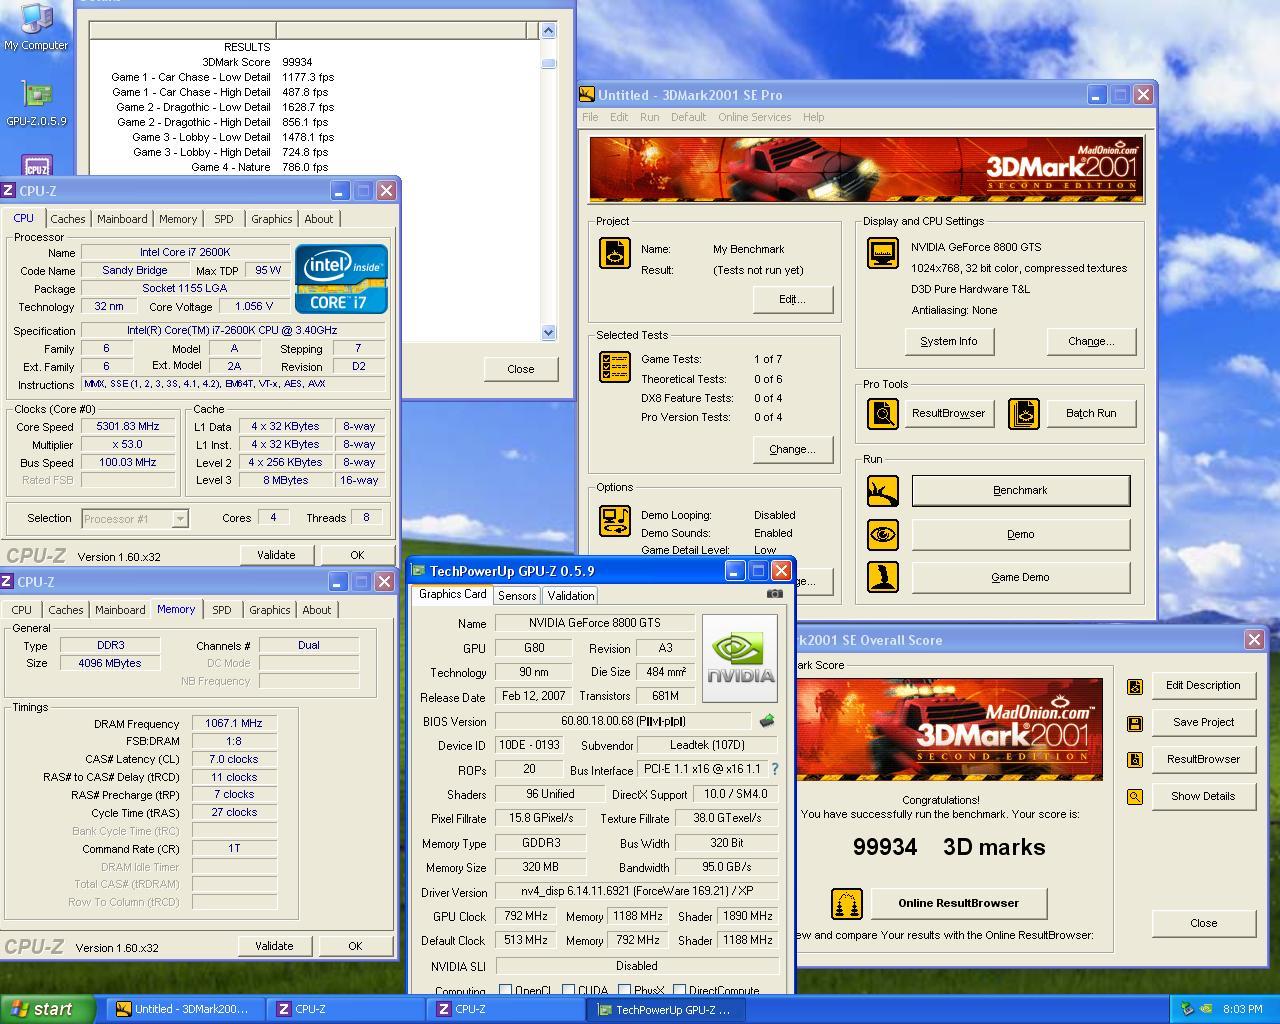
Task: Click the icon beside Edit Description
Action: coord(1134,686)
